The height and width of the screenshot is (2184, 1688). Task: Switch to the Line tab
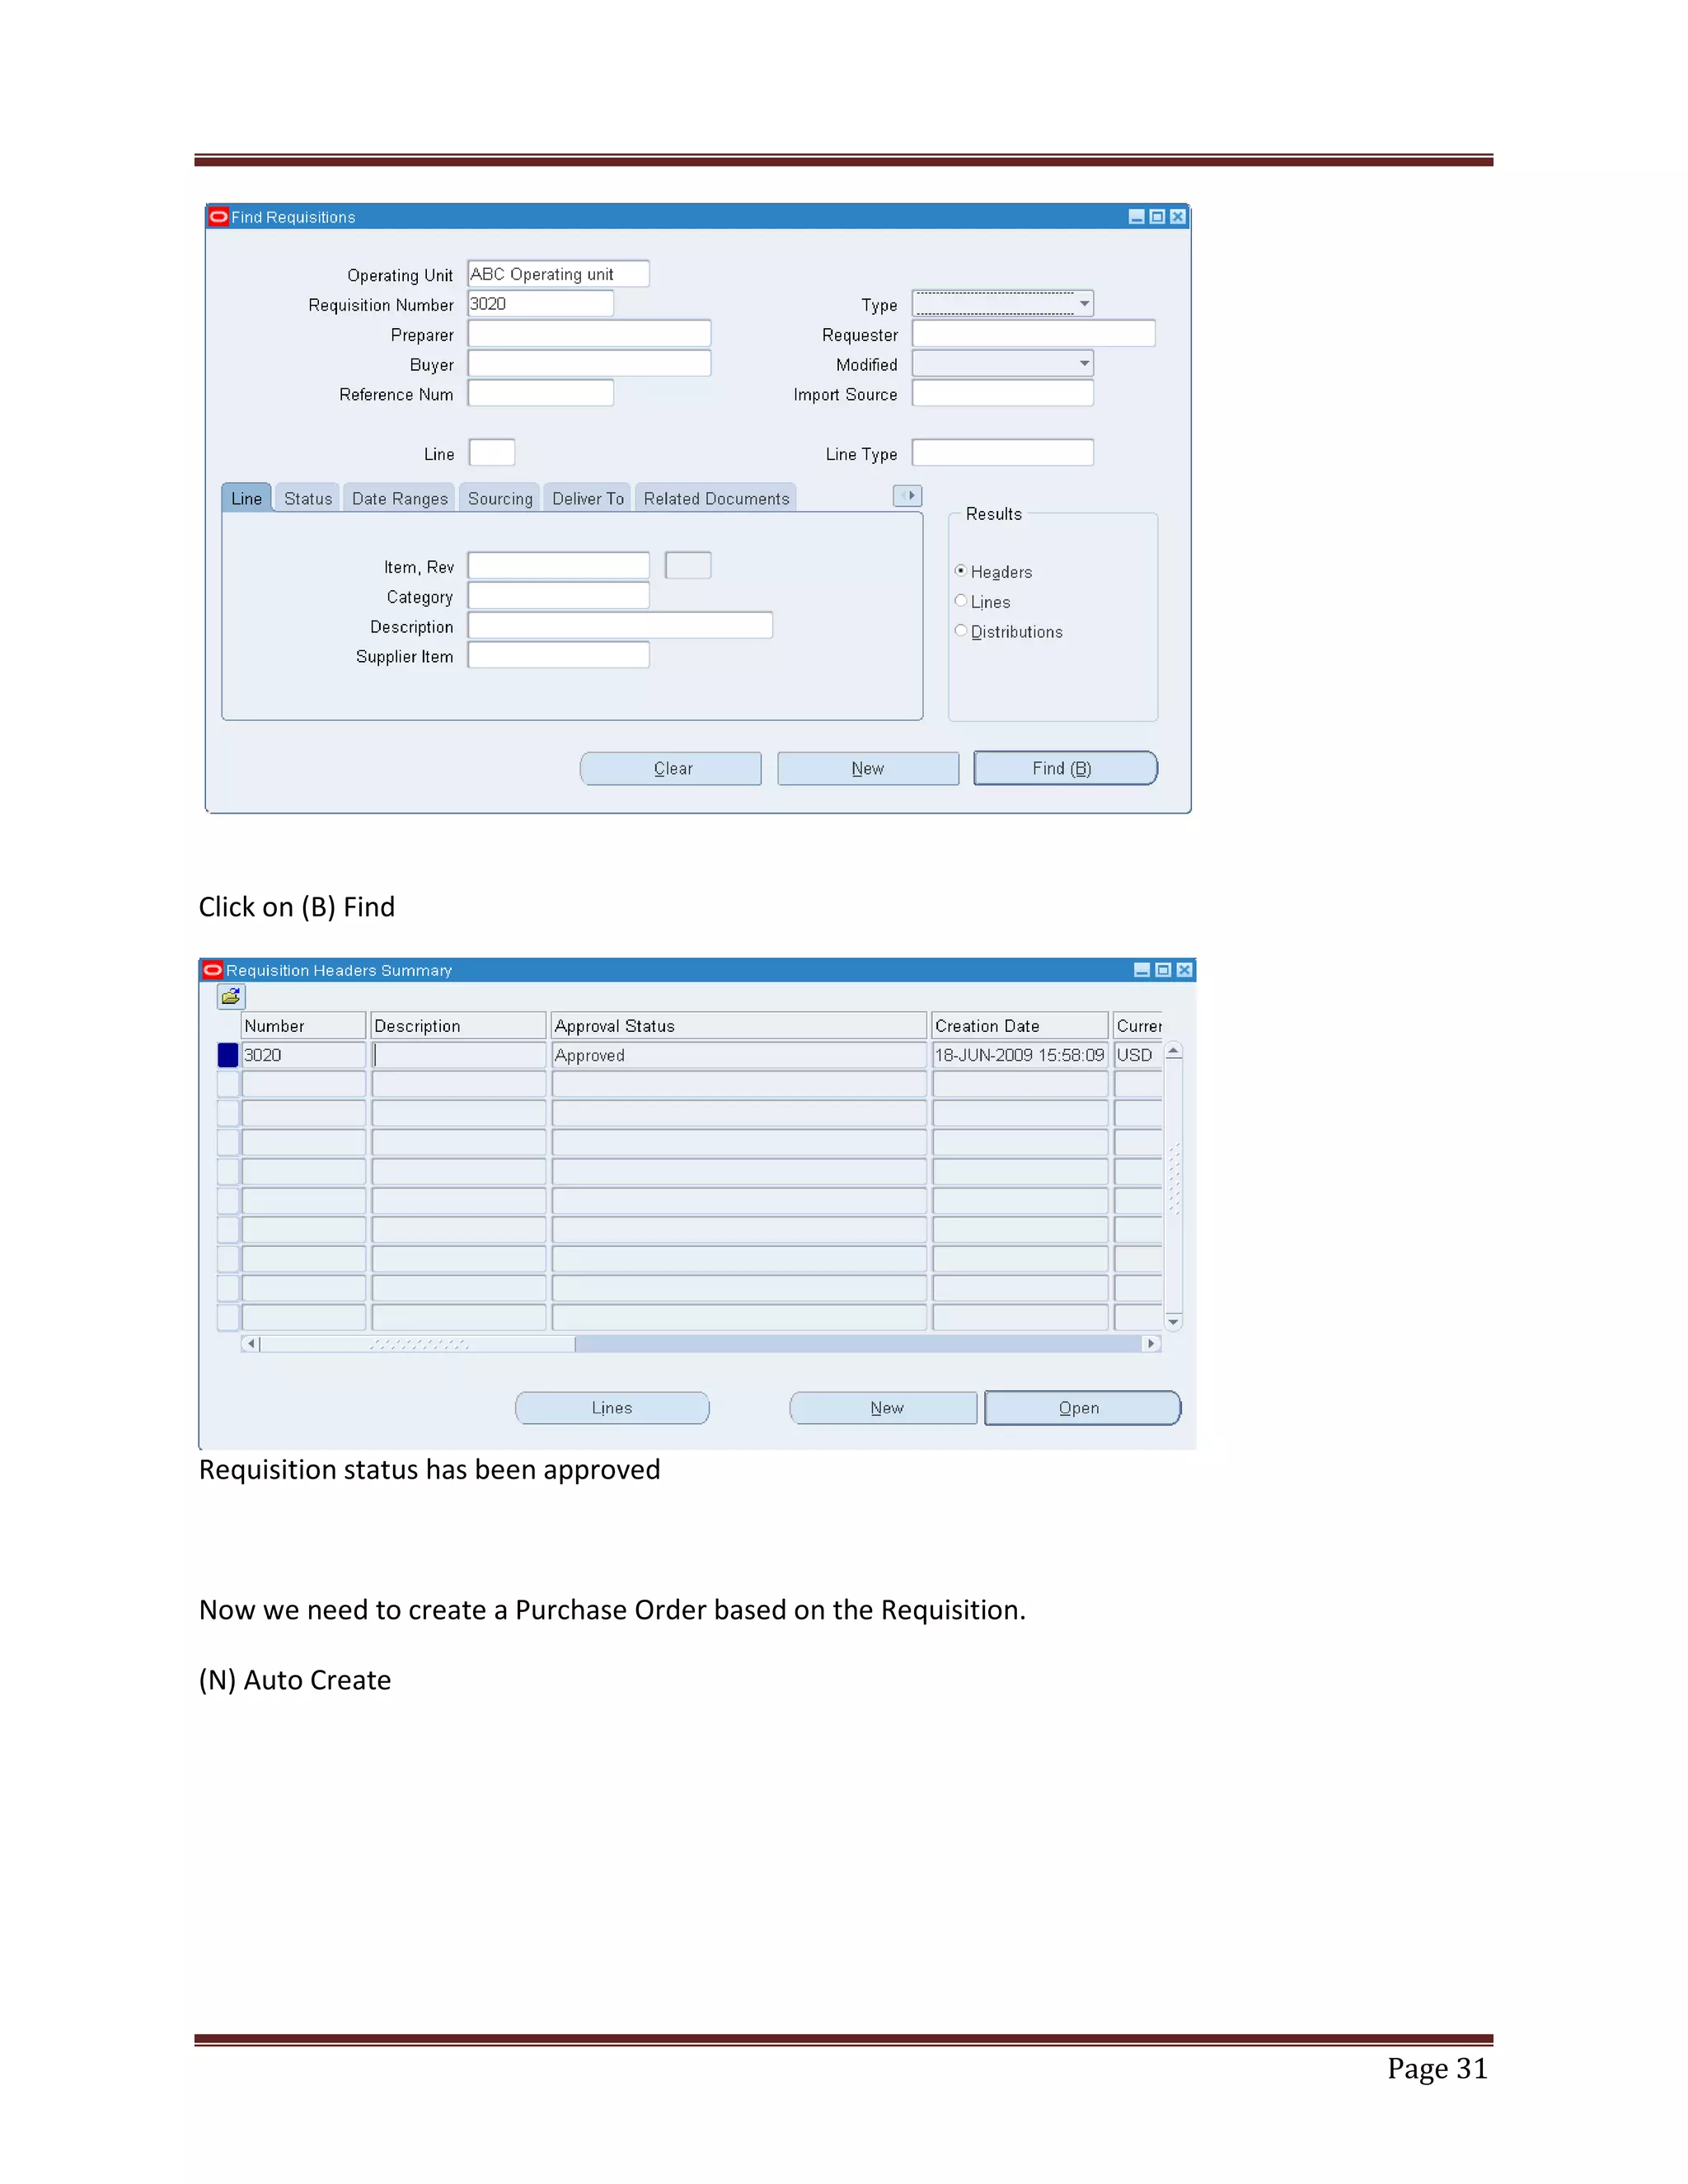point(246,498)
